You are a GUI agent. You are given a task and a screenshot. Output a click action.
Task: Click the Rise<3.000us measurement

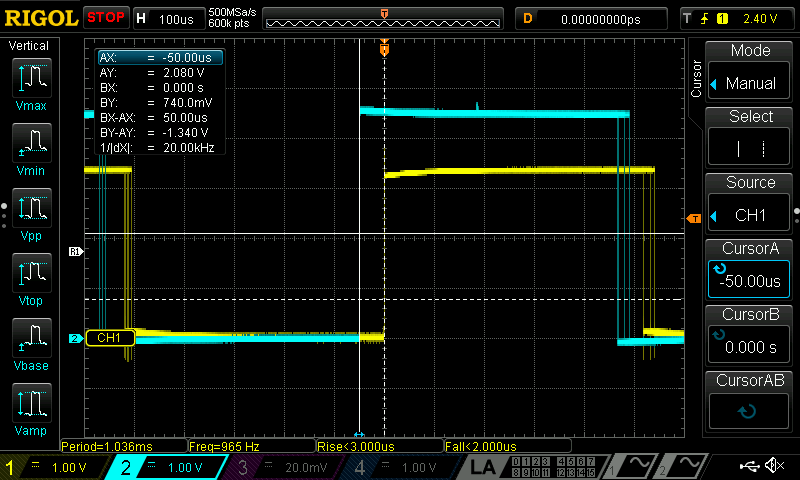point(380,446)
